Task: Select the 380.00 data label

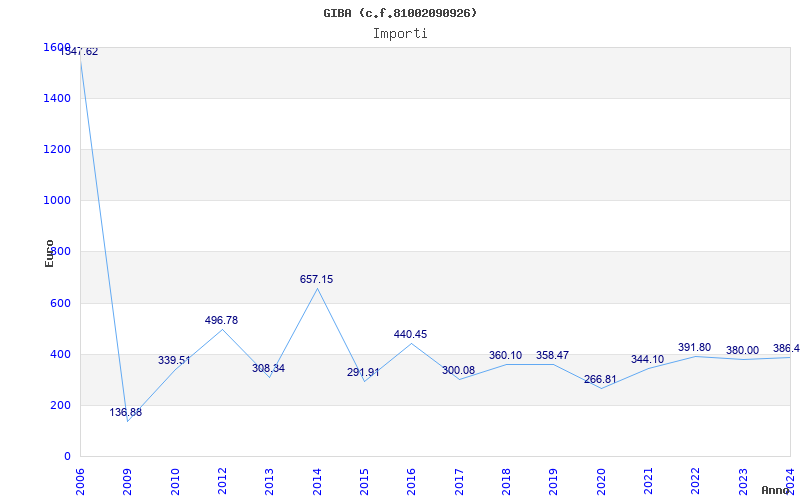Action: (742, 350)
